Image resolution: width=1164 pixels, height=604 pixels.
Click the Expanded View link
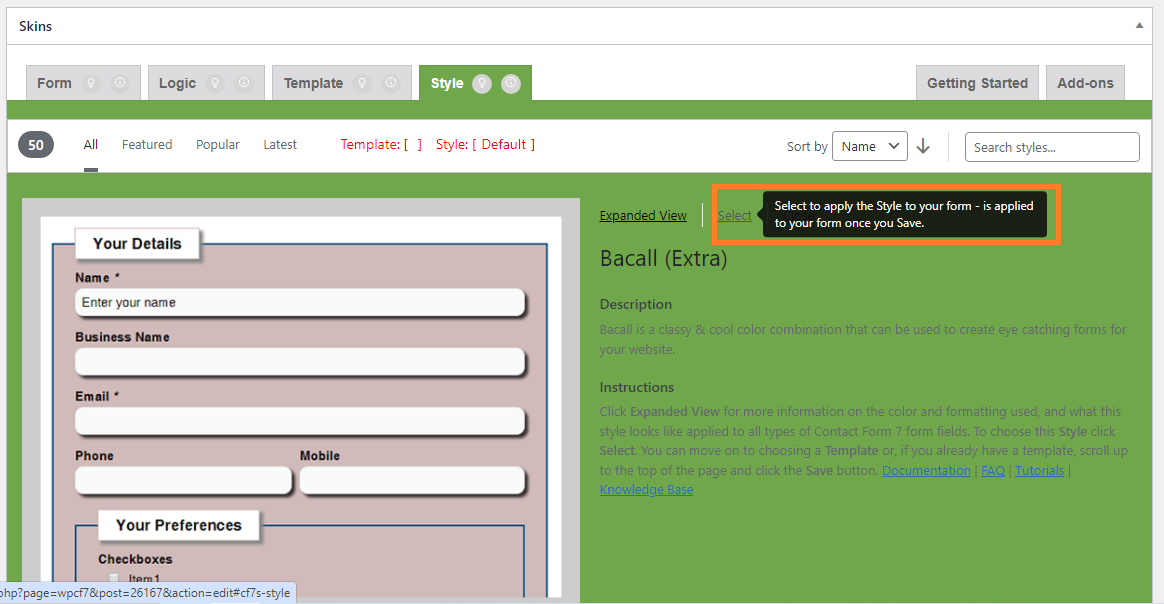click(643, 215)
